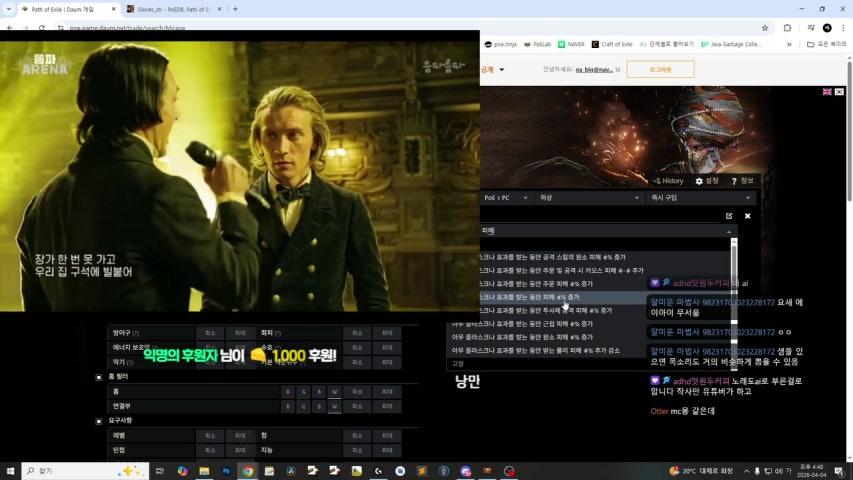Screen dimensions: 853x480
Task: Click the 정보 info question mark
Action: [x=741, y=181]
